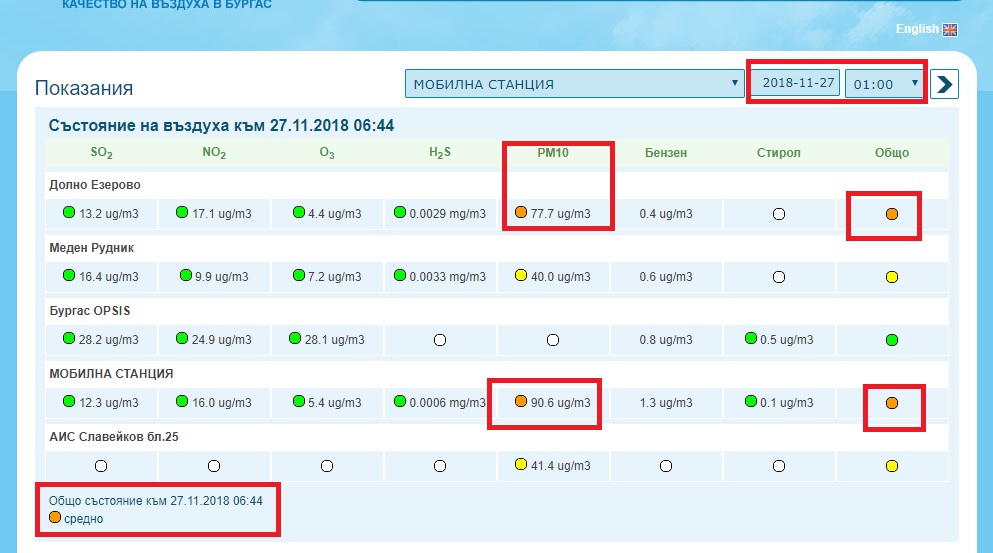Click the Общо column header

892,153
